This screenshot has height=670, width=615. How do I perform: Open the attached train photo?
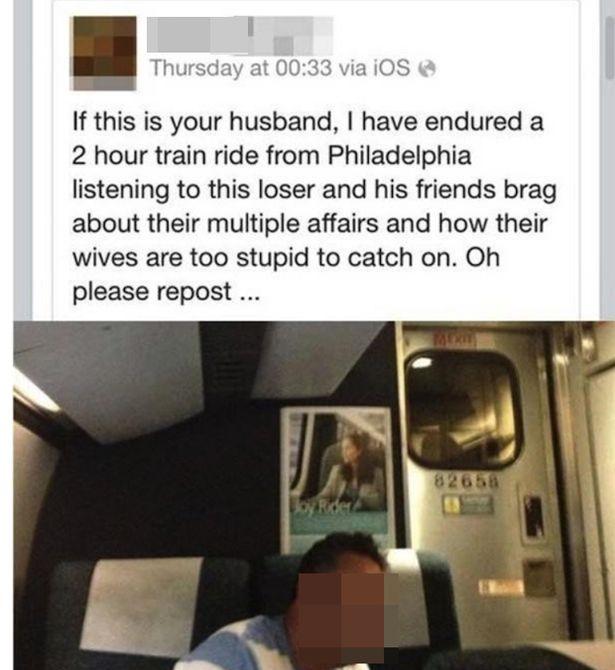(314, 495)
